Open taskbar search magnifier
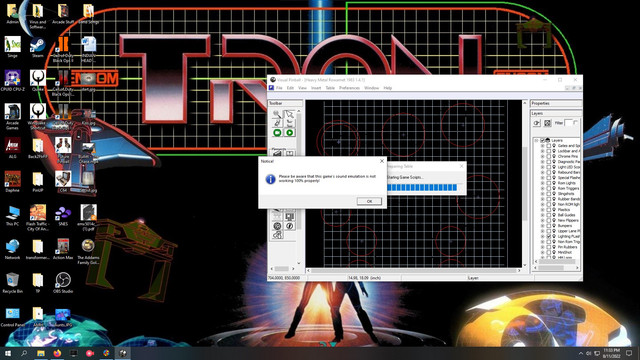The width and height of the screenshot is (640, 360). 24,353
